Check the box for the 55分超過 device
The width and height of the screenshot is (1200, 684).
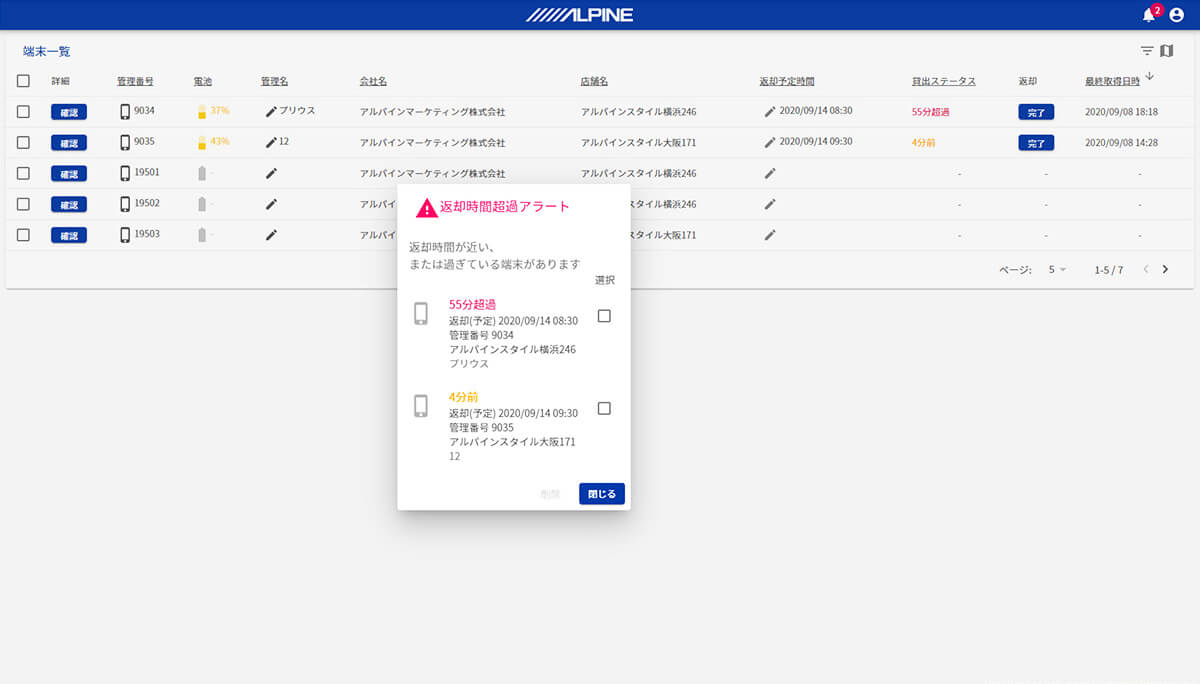[x=604, y=316]
